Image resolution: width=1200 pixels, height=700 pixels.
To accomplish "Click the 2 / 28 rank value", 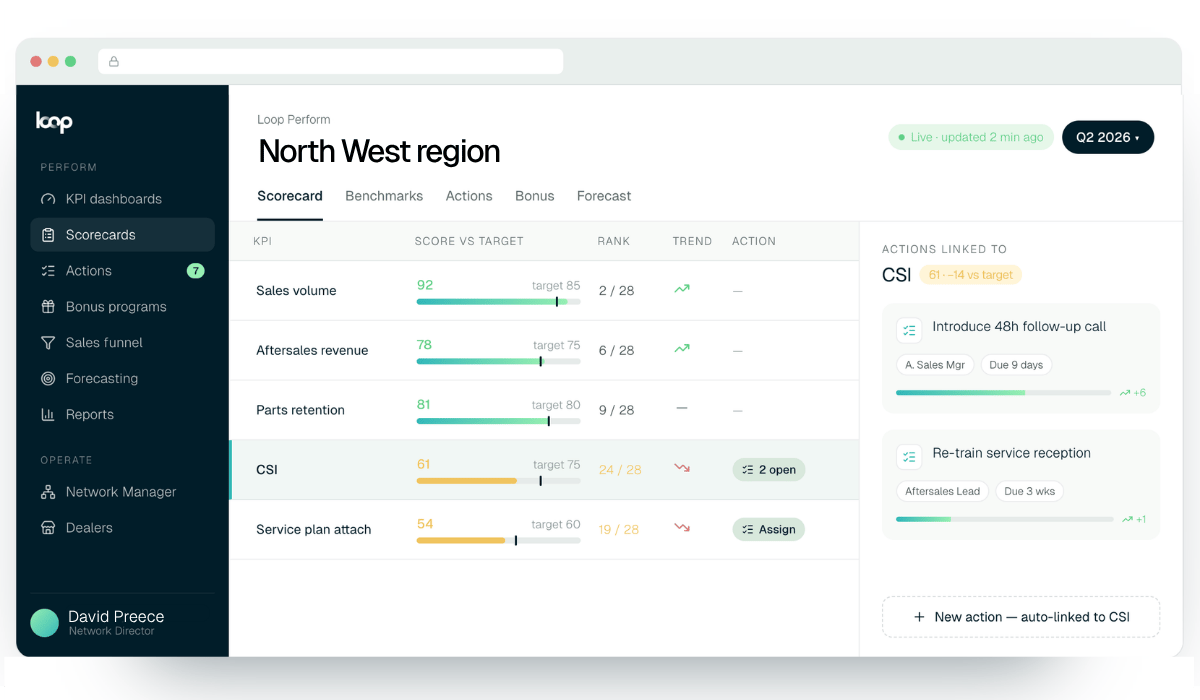I will click(616, 291).
